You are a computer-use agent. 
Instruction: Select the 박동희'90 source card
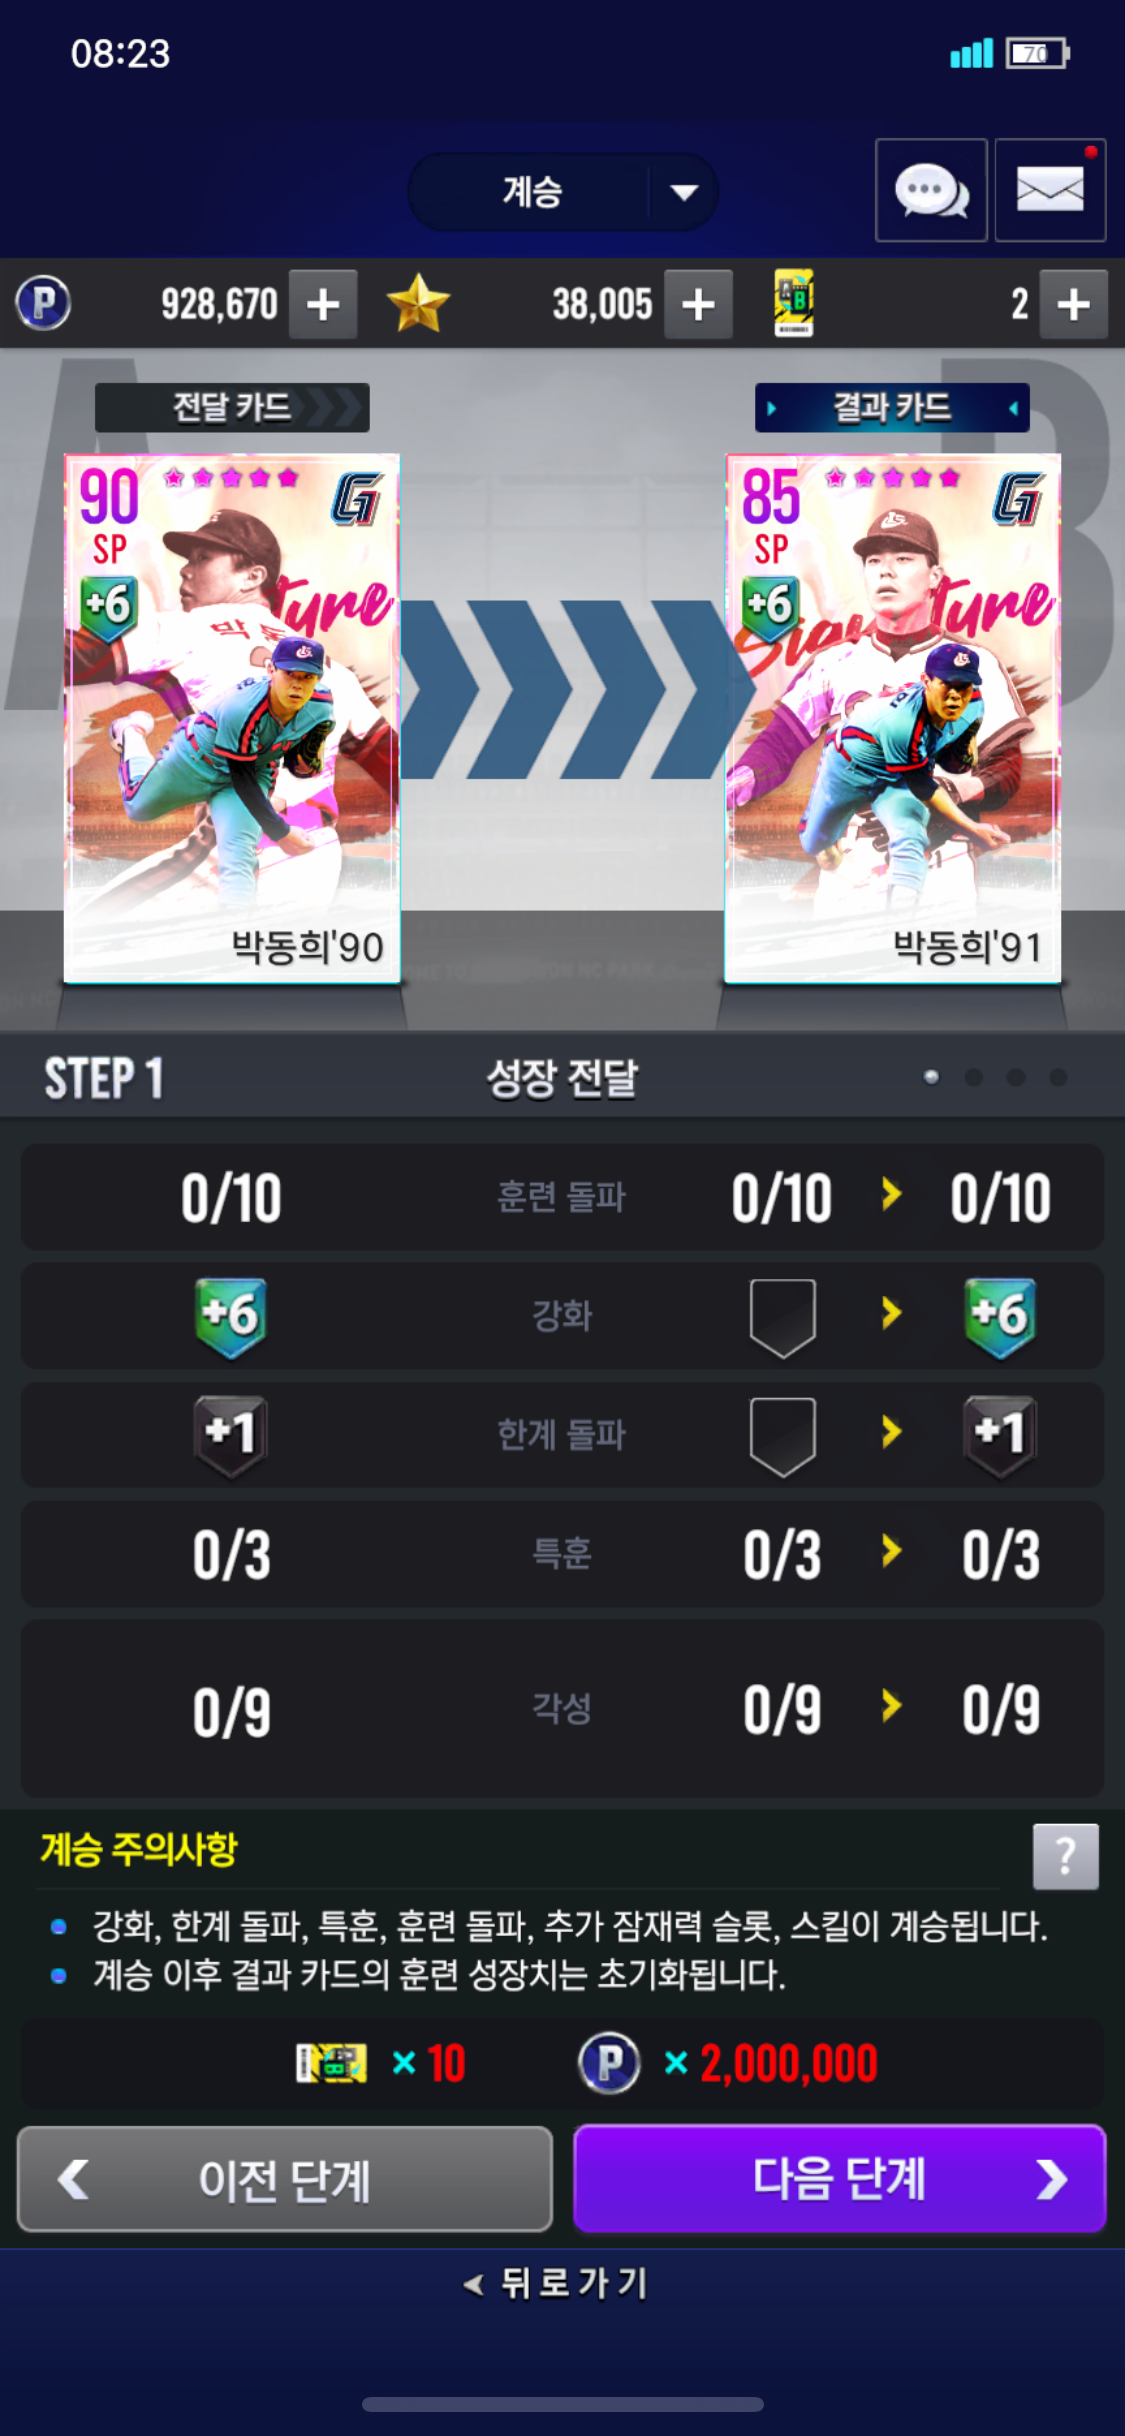point(232,718)
